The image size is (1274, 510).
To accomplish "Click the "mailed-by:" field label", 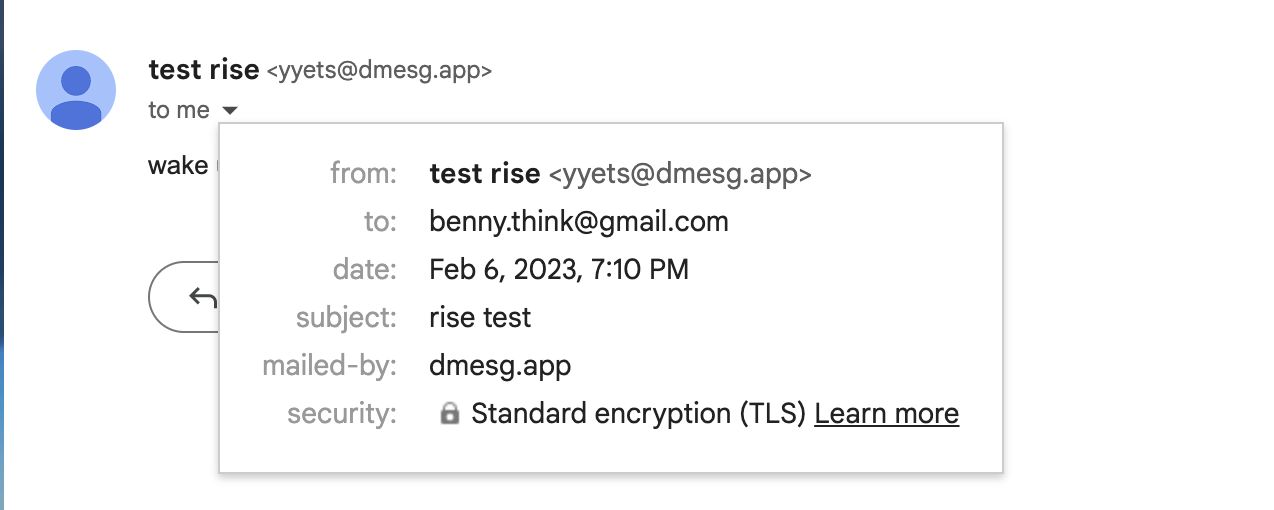I will [330, 365].
